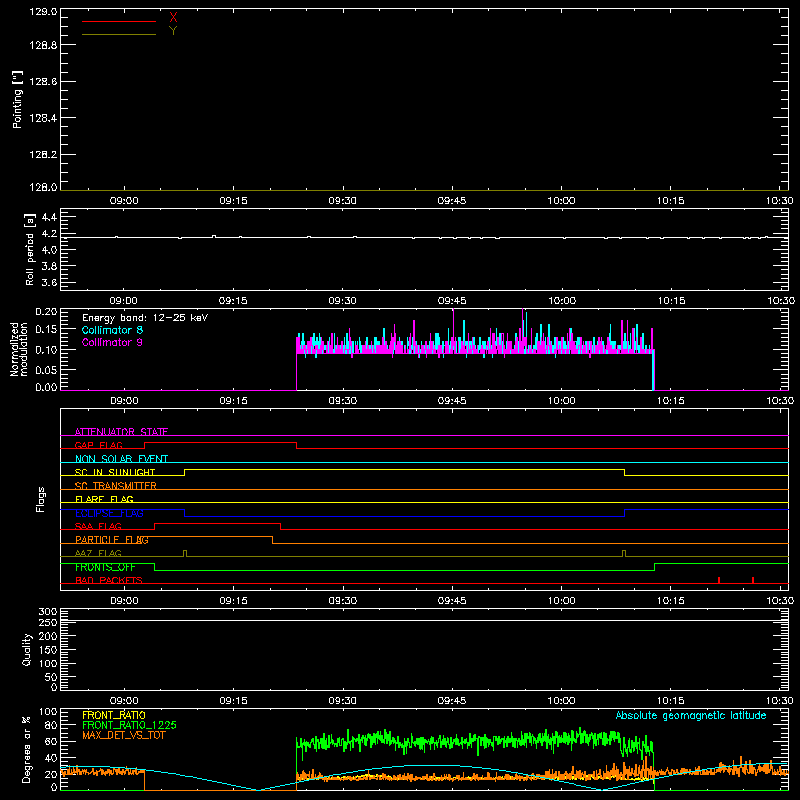Select the SC_IN_SUNLIGHT flag label
The height and width of the screenshot is (800, 800).
click(115, 472)
